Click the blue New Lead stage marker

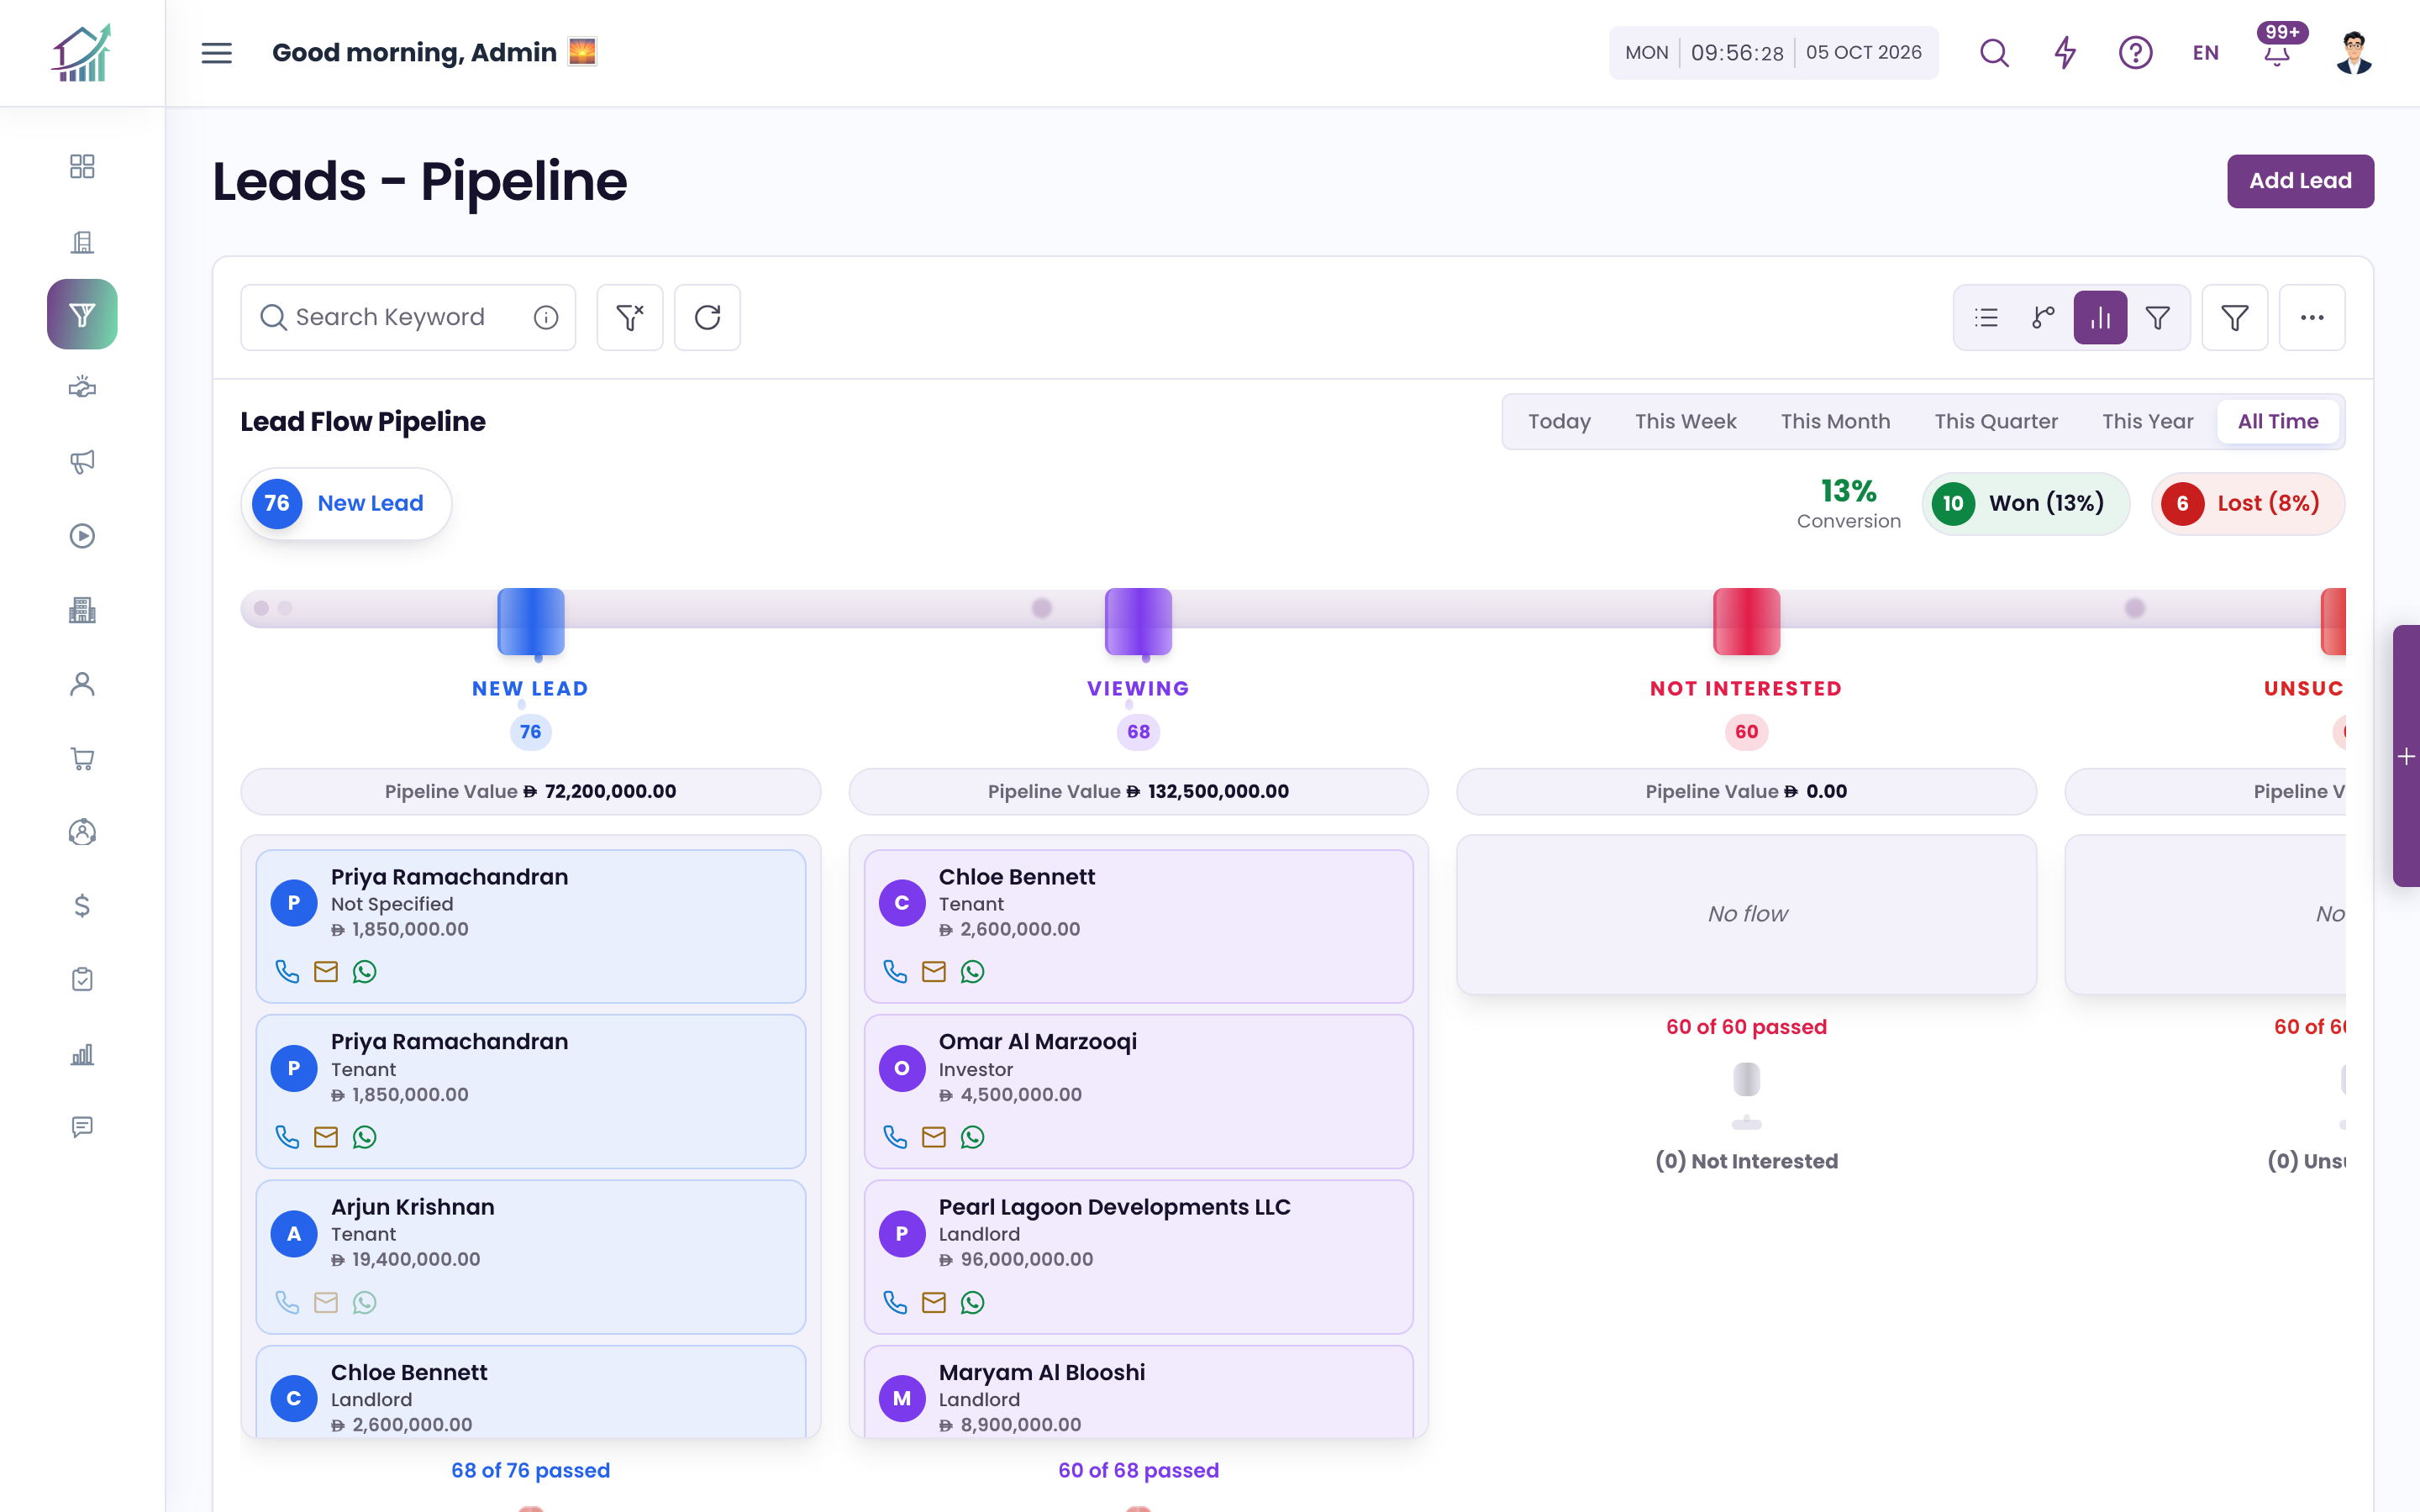pos(531,621)
